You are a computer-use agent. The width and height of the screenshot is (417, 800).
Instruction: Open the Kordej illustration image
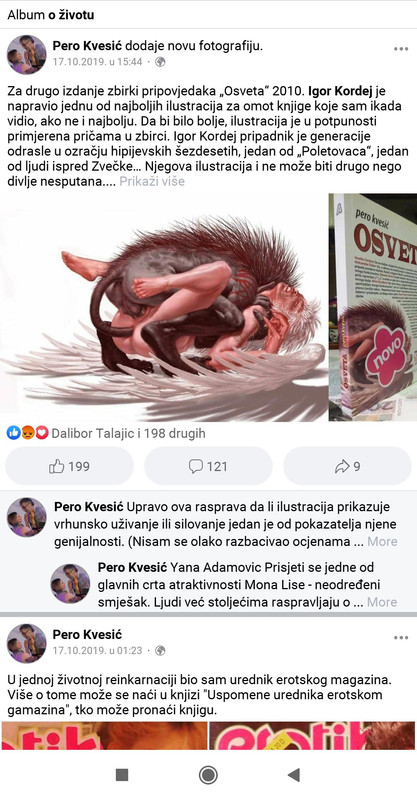coord(163,307)
